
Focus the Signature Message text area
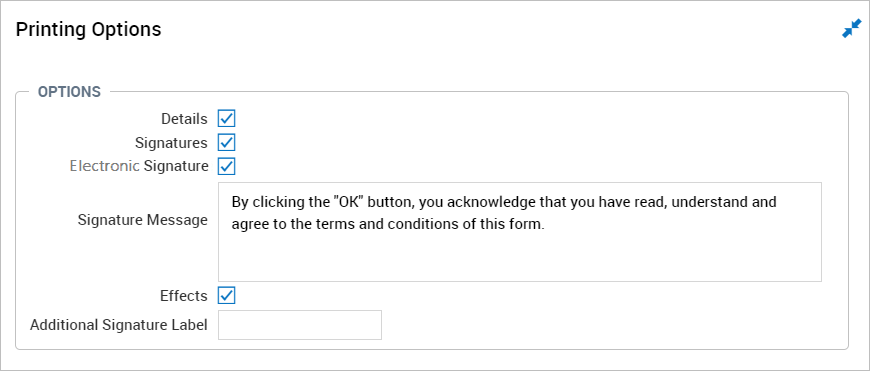click(519, 232)
